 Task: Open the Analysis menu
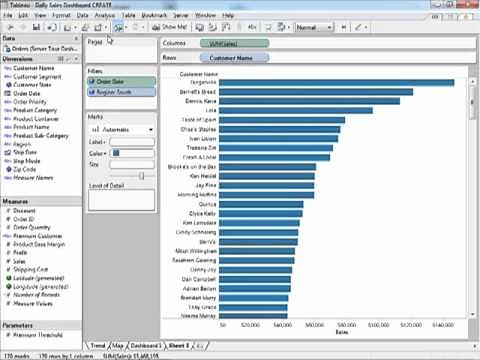click(x=105, y=15)
